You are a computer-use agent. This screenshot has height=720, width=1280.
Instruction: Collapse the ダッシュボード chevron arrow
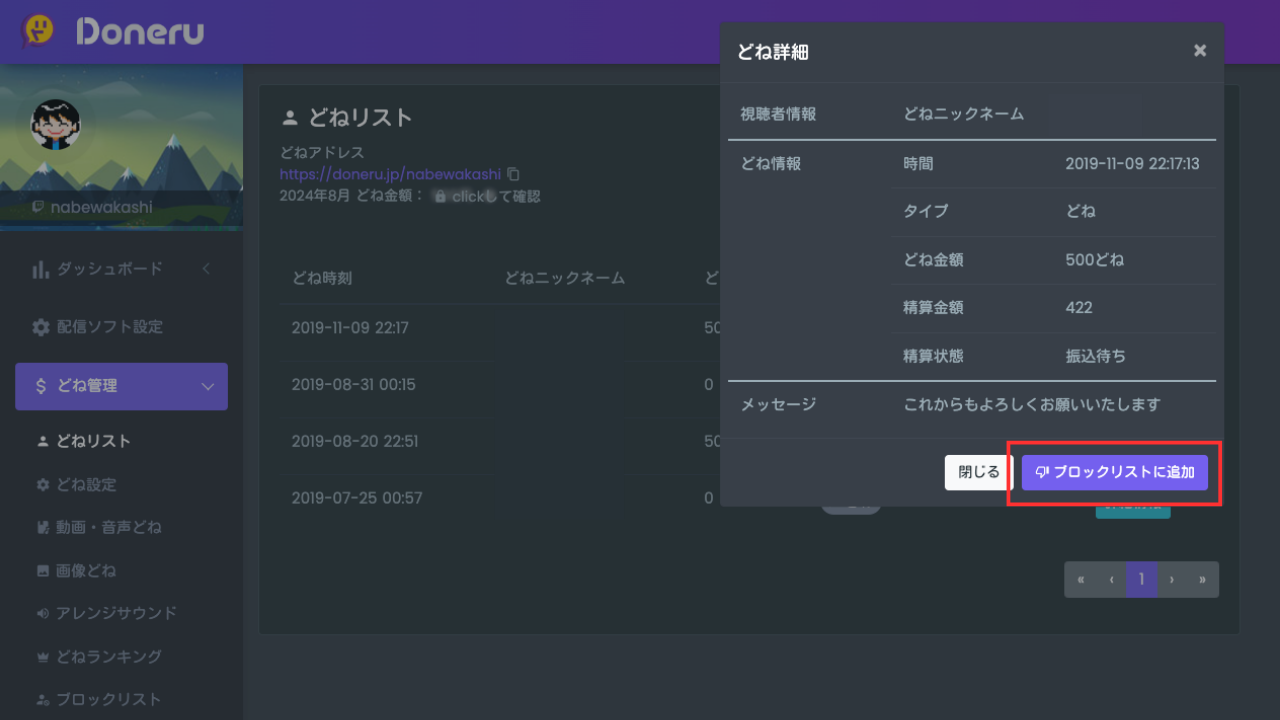tap(206, 269)
